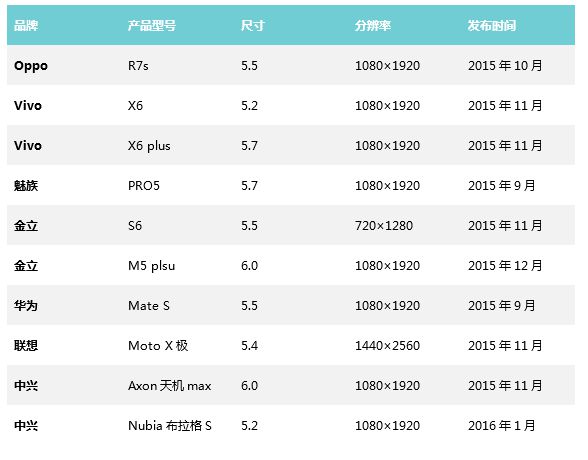This screenshot has height=460, width=588.
Task: Select the 魅族 brand cell
Action: [26, 186]
